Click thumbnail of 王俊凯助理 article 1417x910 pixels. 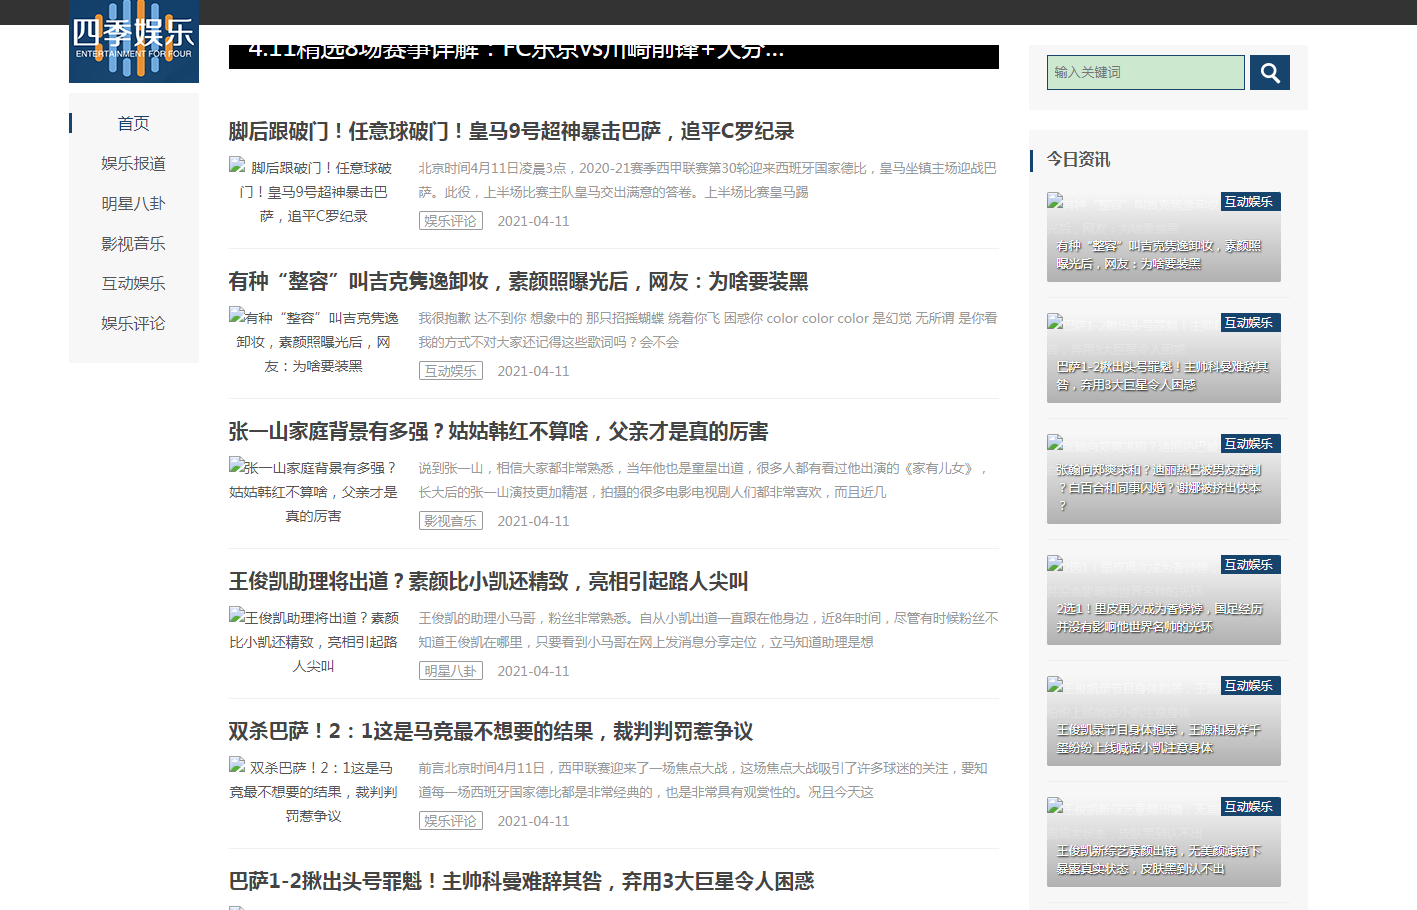coord(314,641)
